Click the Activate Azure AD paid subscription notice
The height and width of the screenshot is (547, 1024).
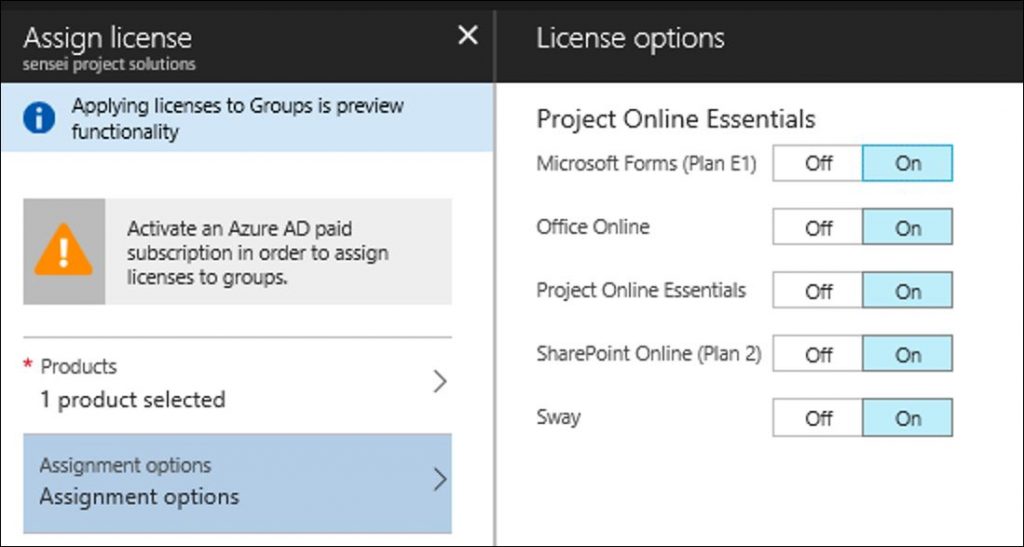[x=238, y=252]
